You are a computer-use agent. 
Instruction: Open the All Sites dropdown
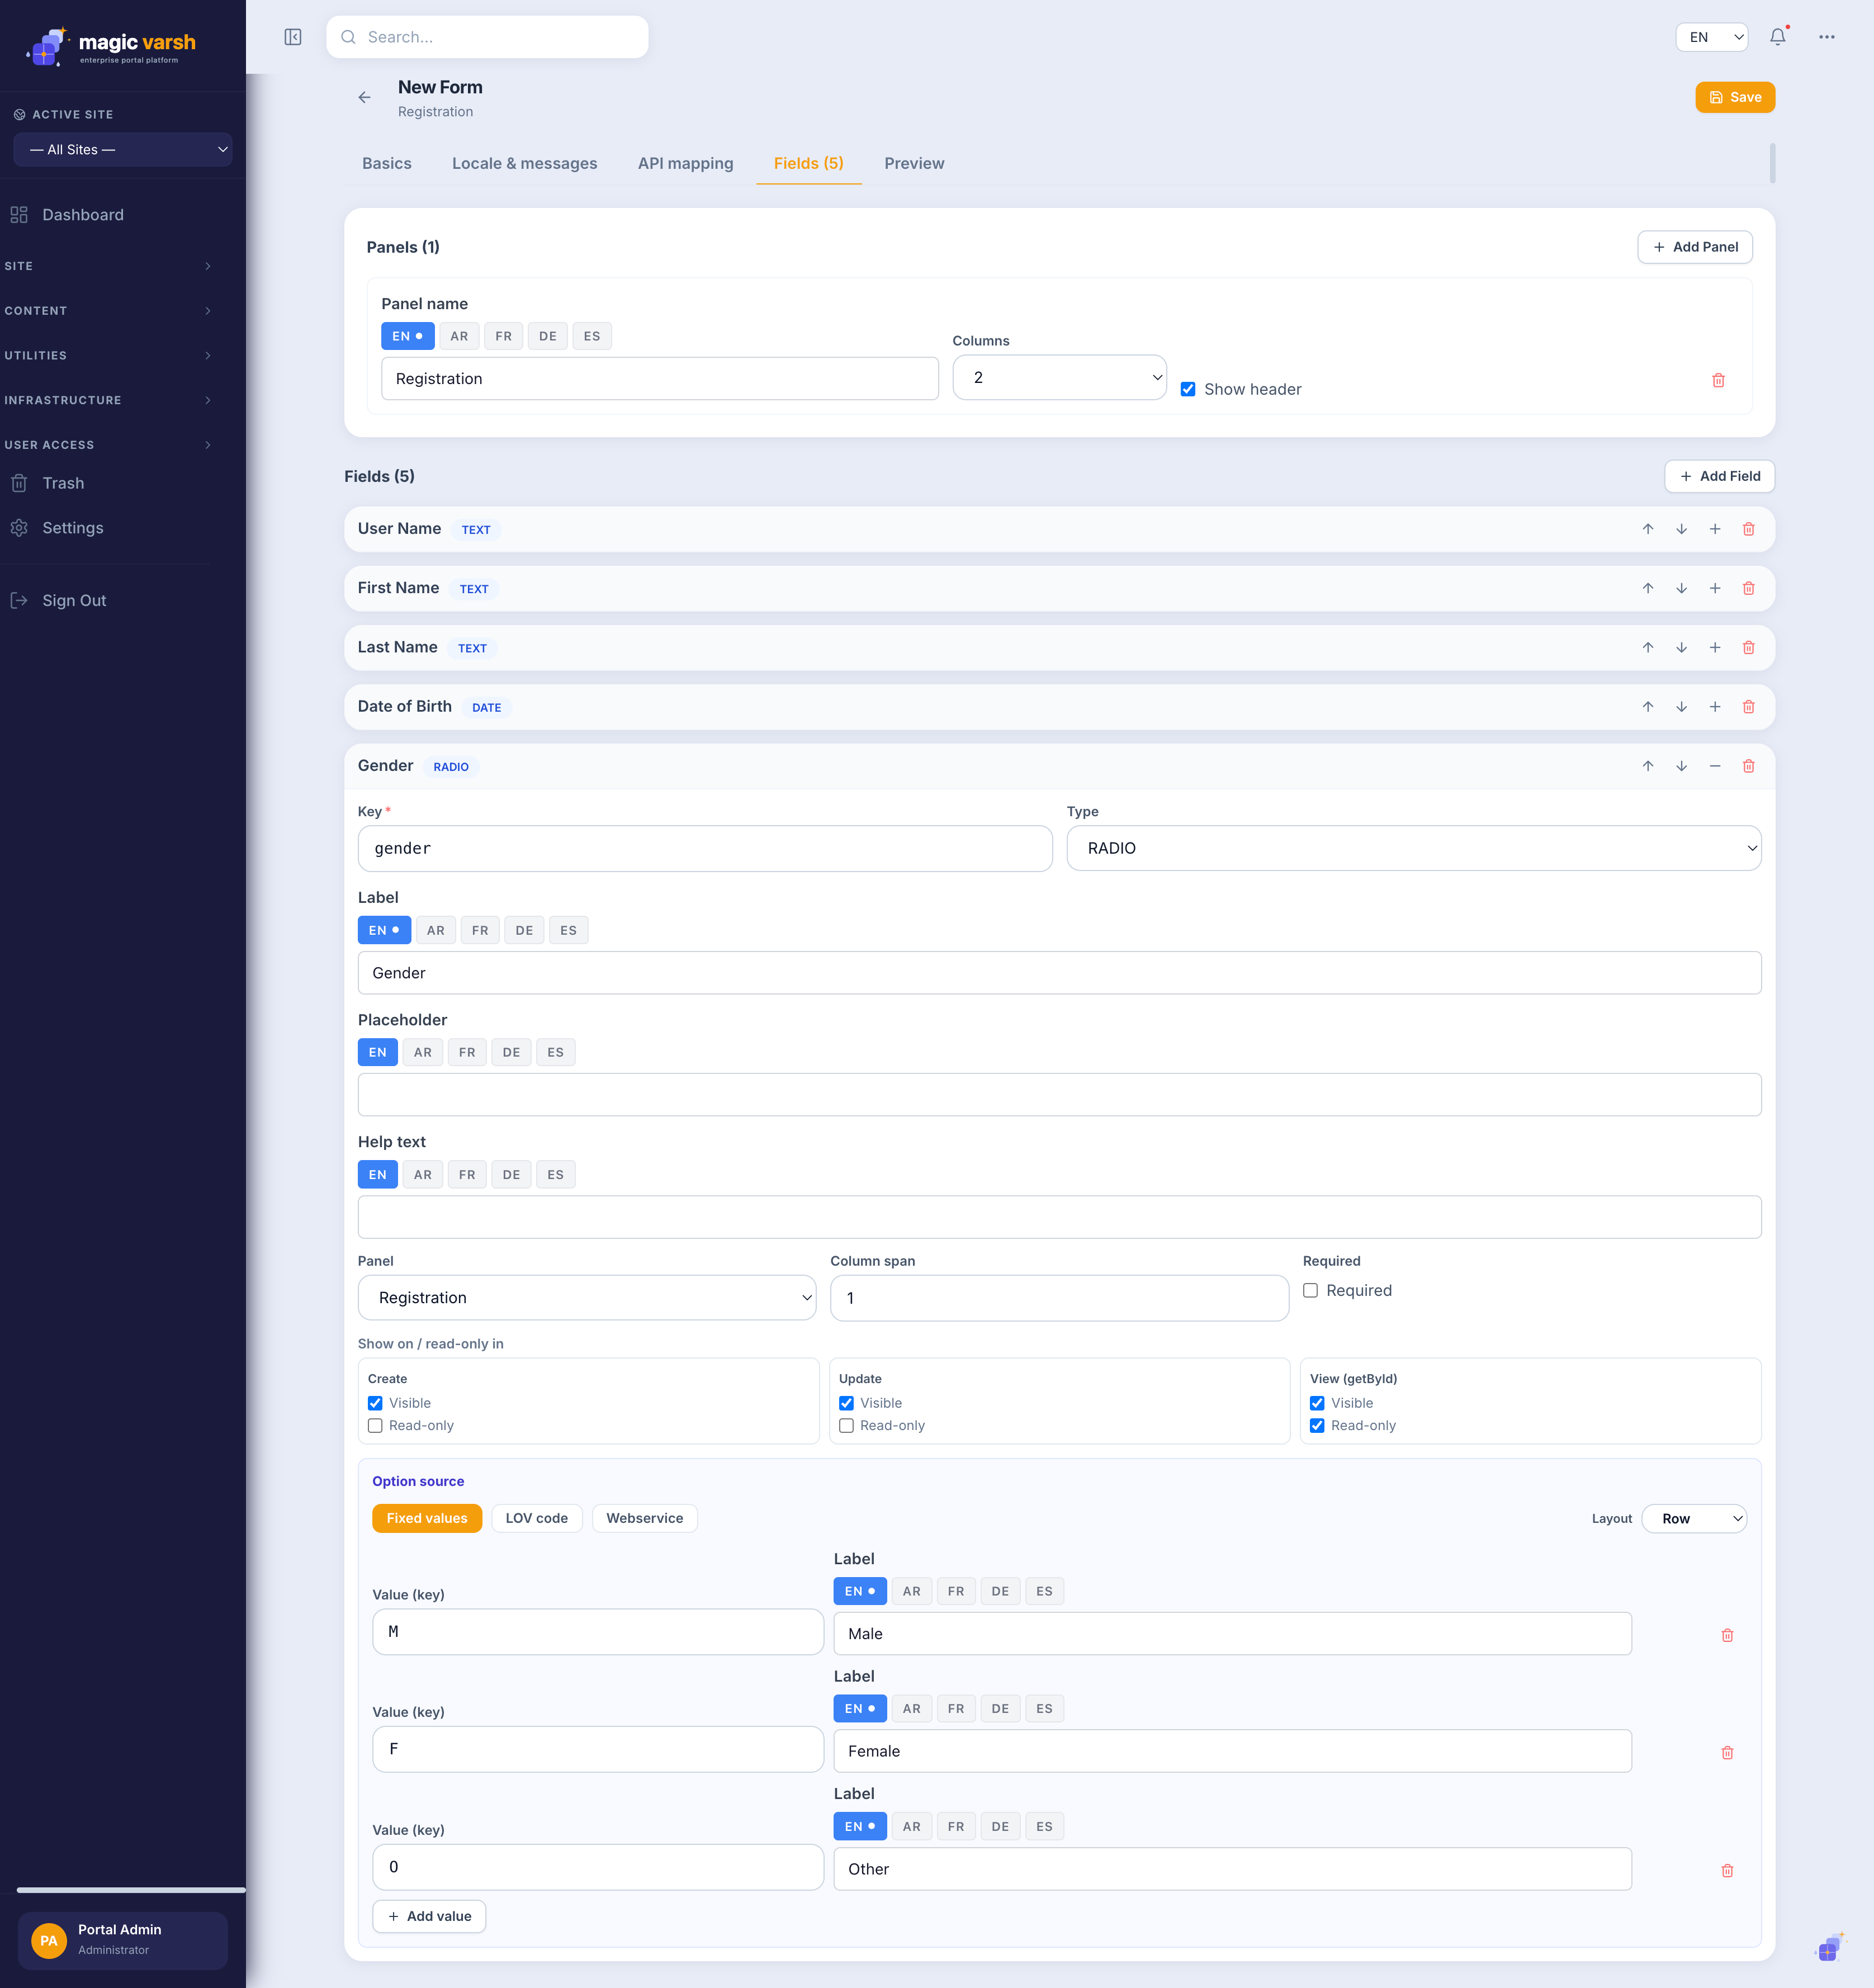[x=123, y=149]
